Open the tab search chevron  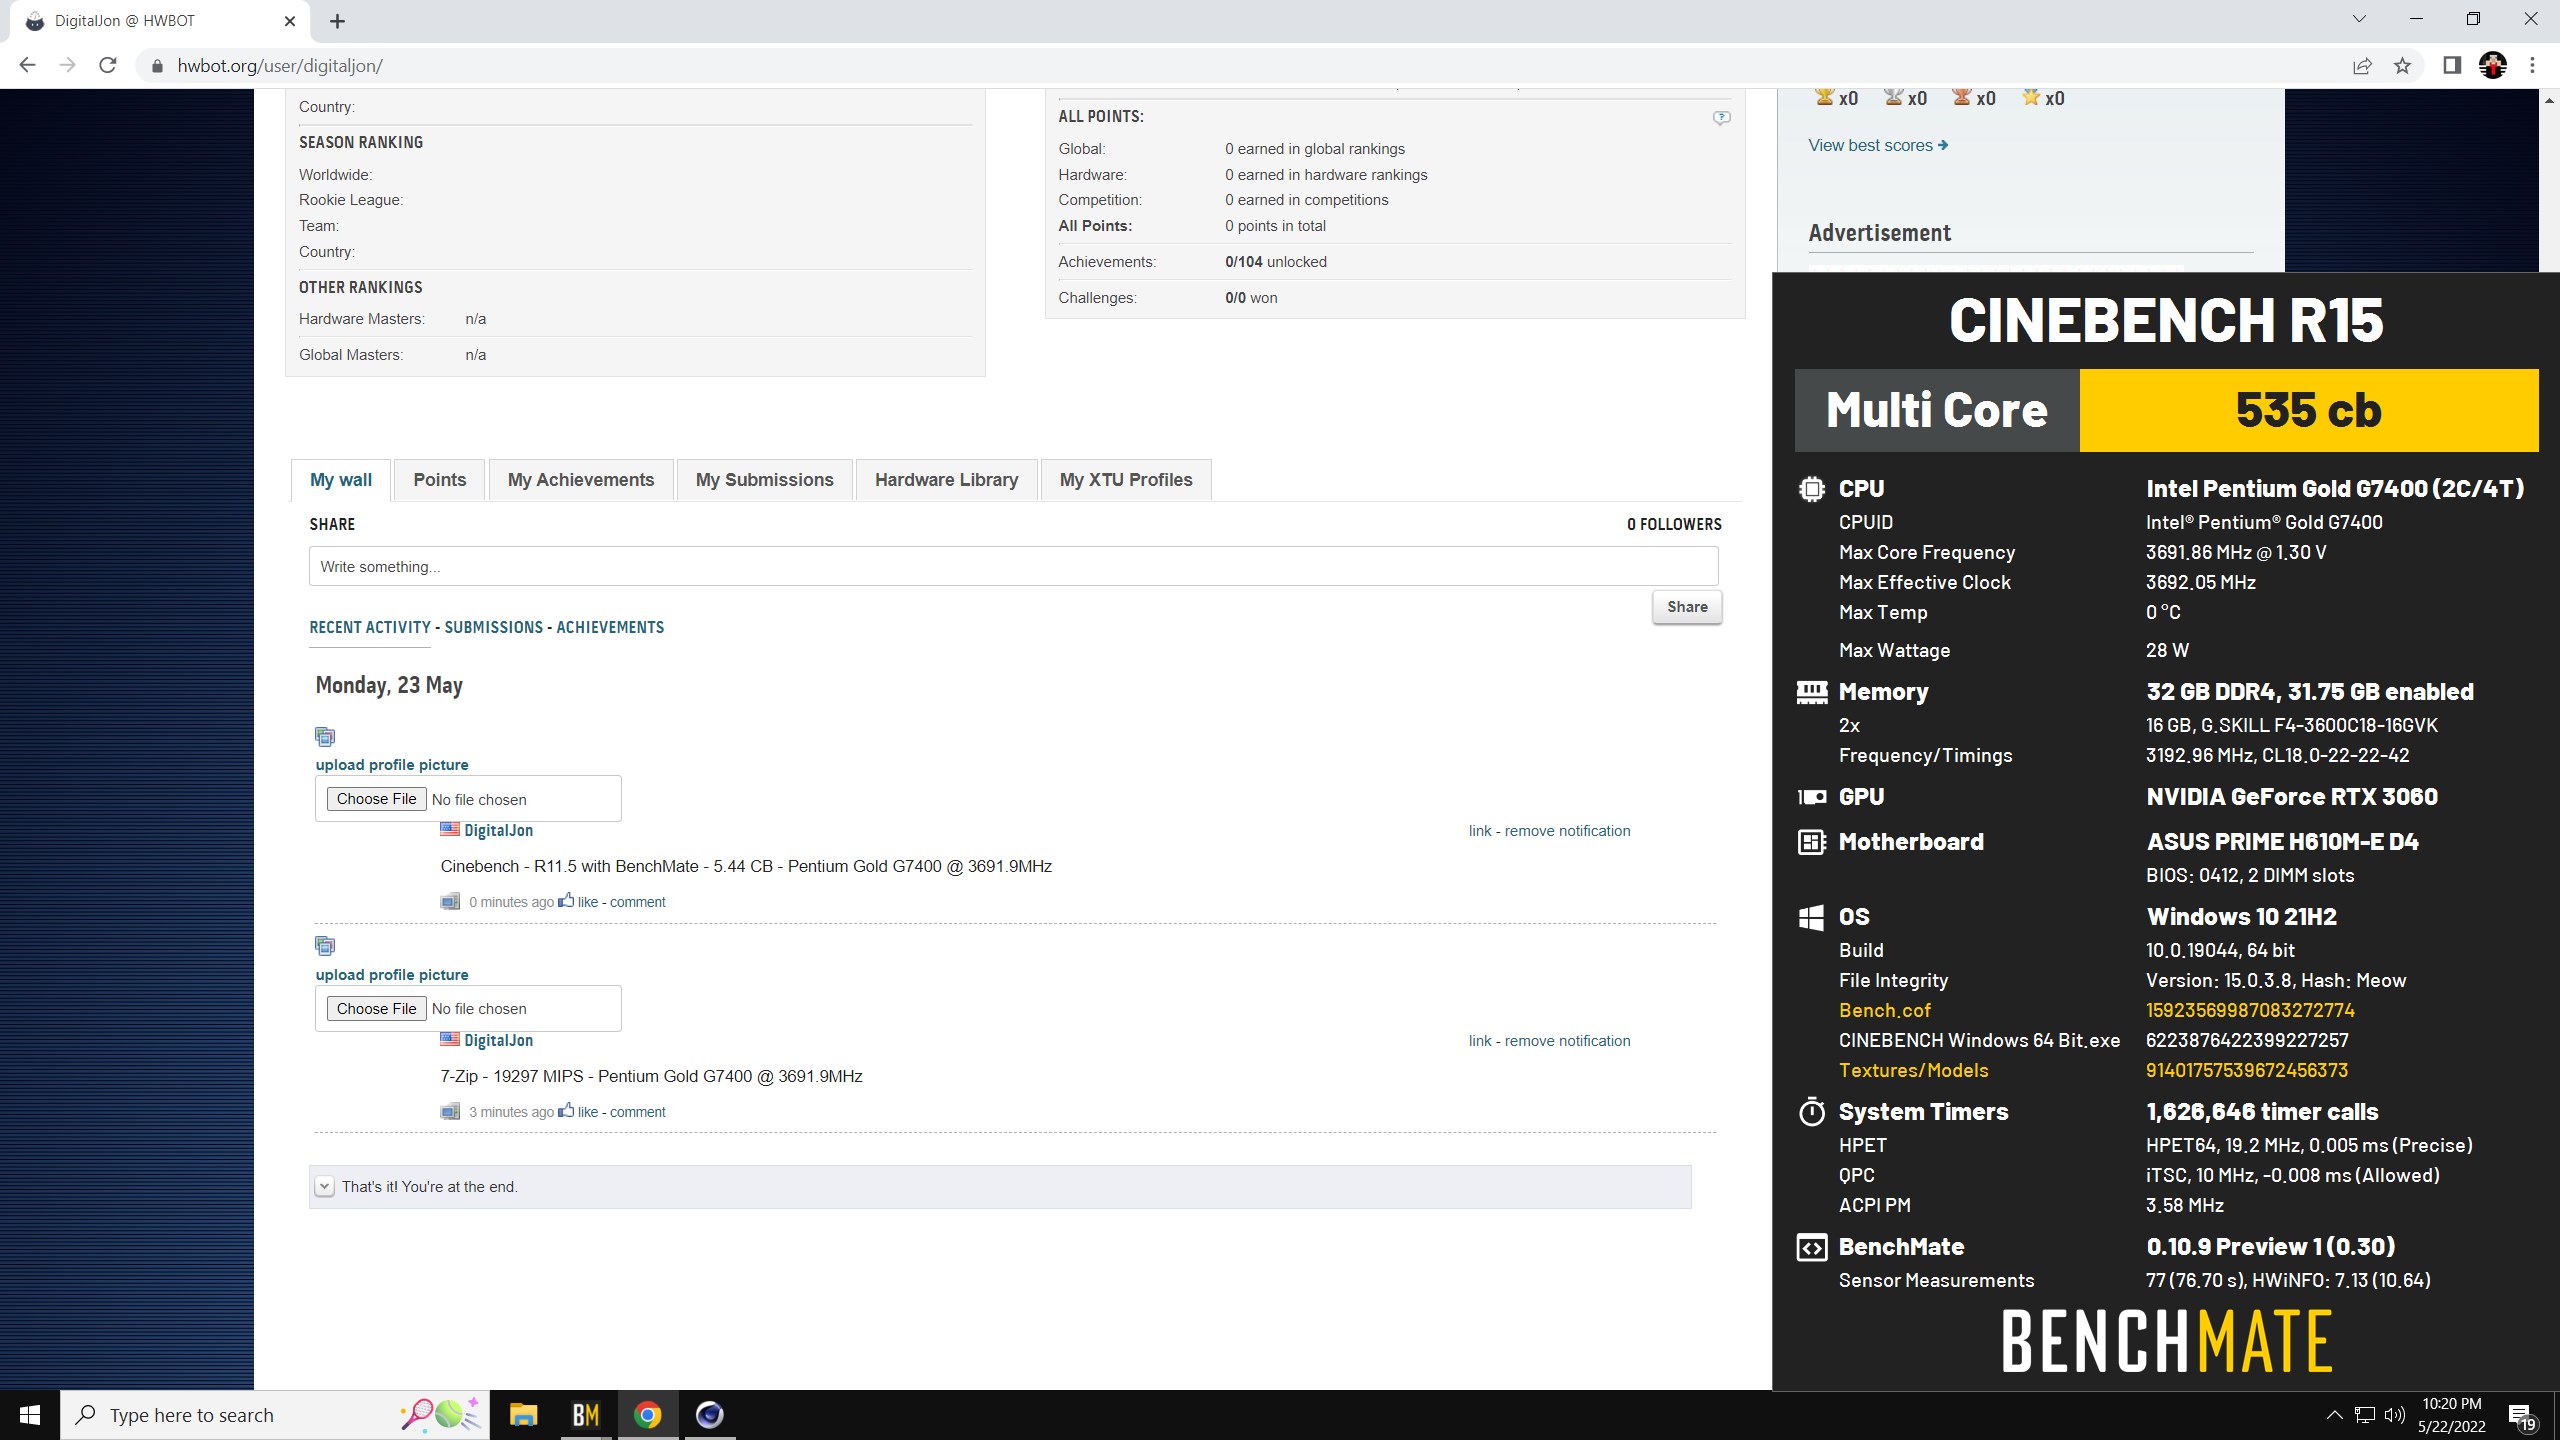click(x=2359, y=19)
